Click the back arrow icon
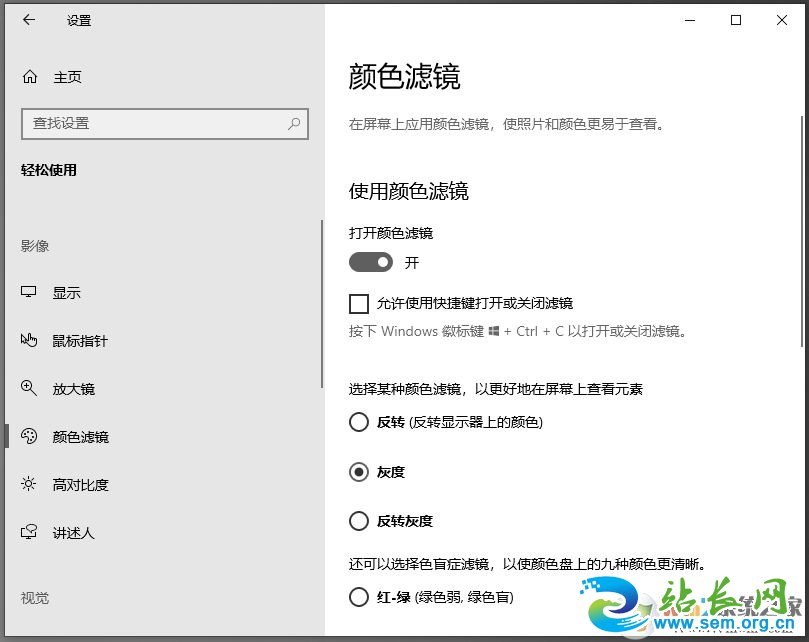This screenshot has width=809, height=642. click(27, 19)
